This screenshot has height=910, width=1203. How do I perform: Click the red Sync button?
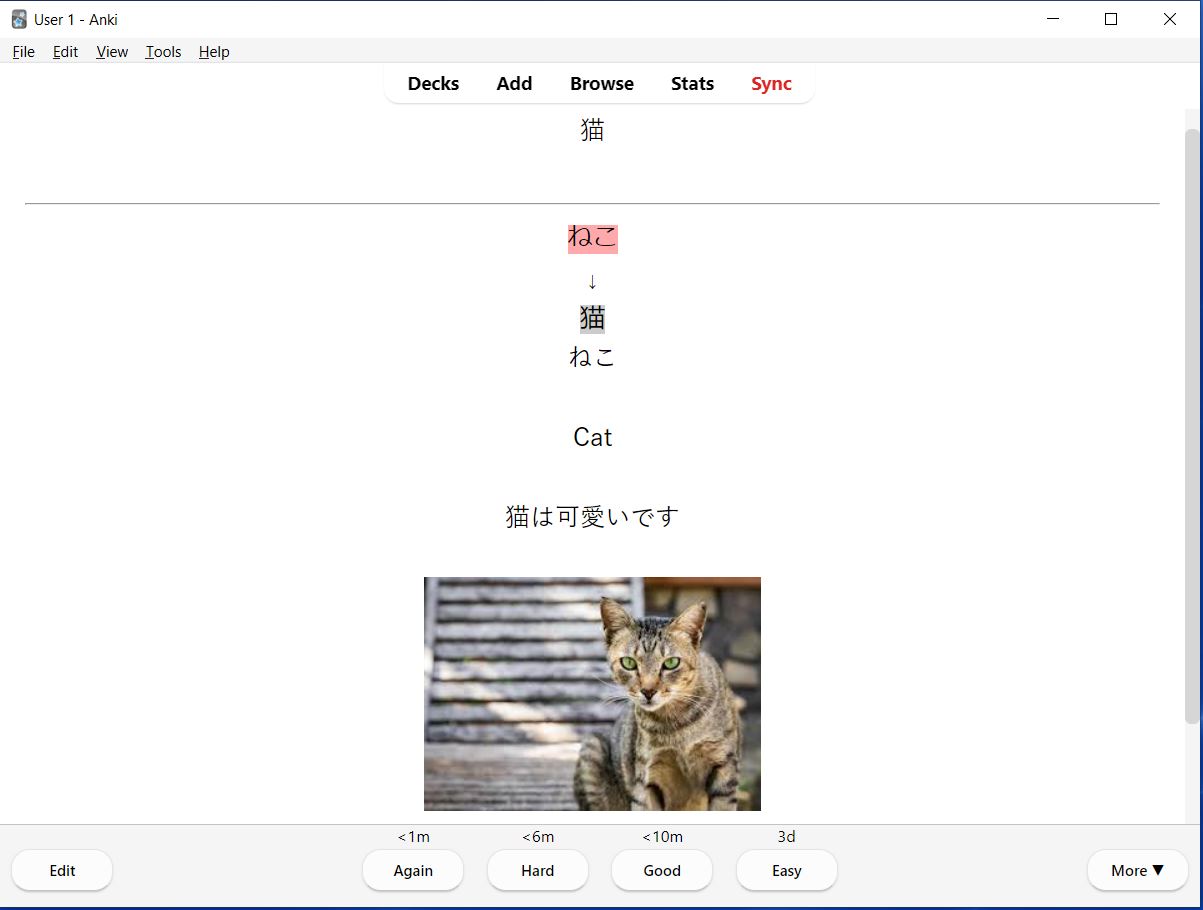(x=771, y=84)
